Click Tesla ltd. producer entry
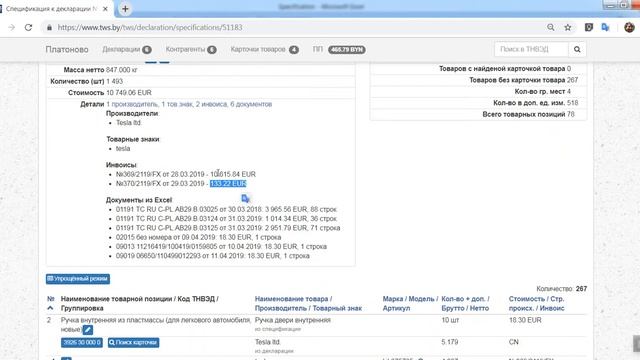Image resolution: width=640 pixels, height=360 pixels. 129,123
